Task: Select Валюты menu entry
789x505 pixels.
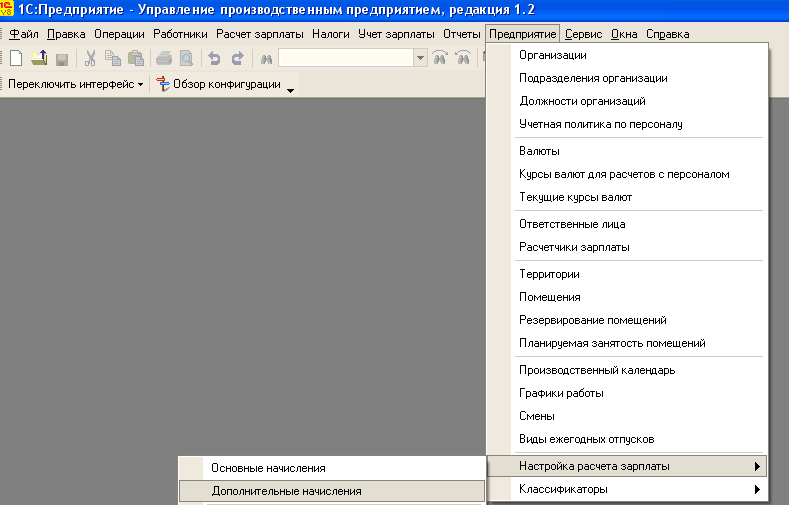Action: coord(627,151)
